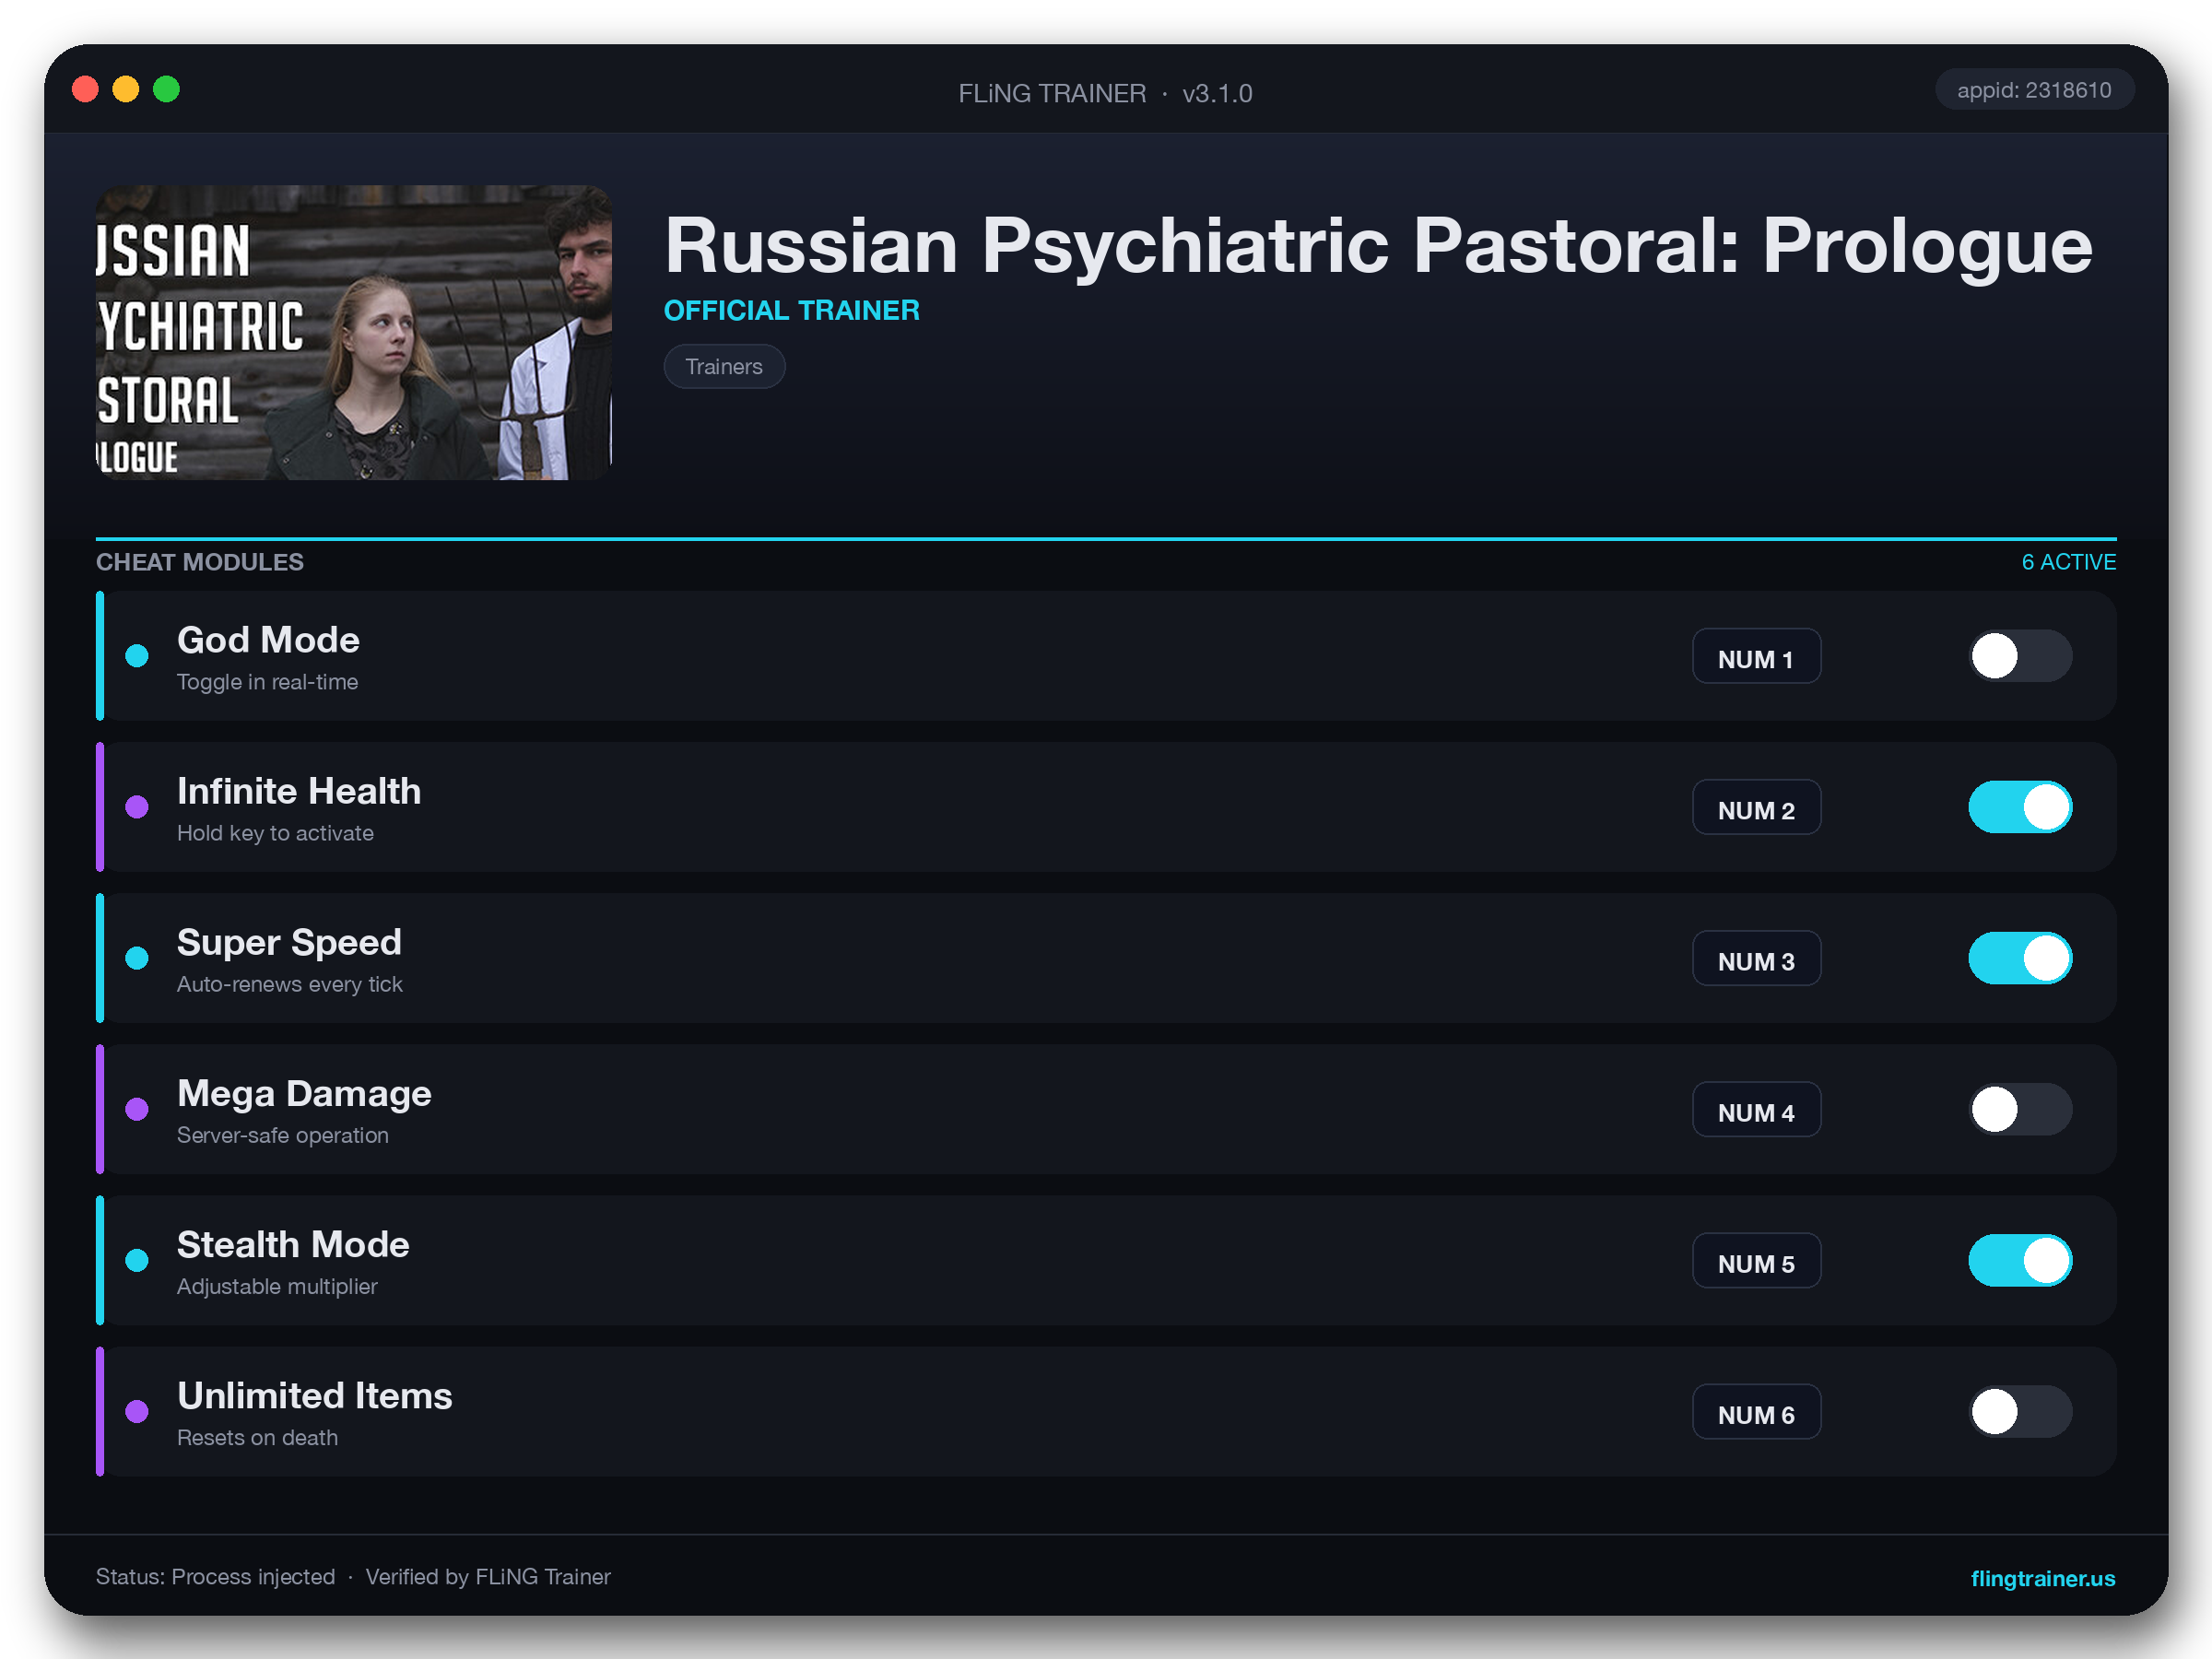
Task: Click the NUM 5 hotkey button
Action: [x=1756, y=1260]
